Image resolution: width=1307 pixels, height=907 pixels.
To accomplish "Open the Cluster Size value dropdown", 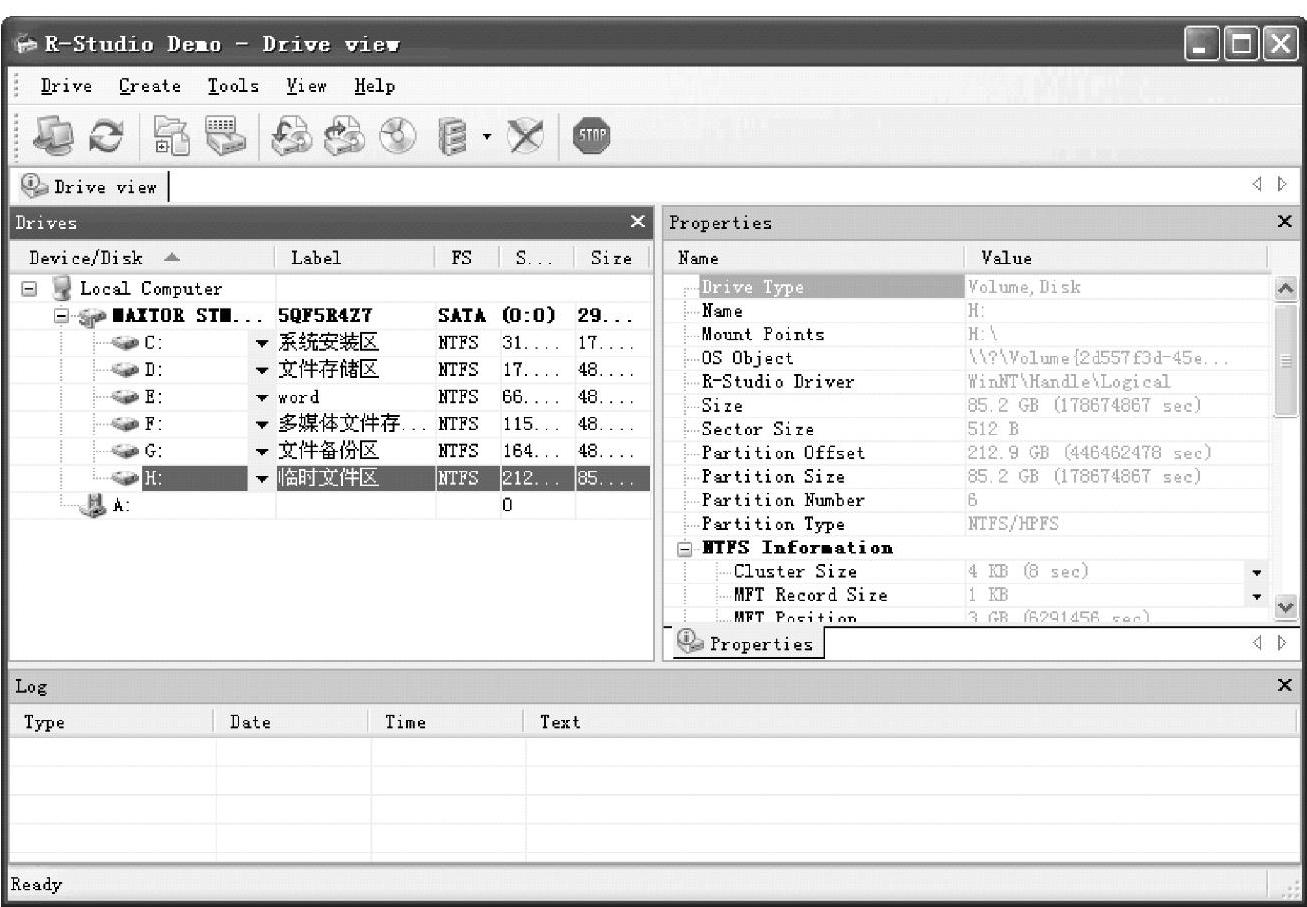I will point(1257,573).
